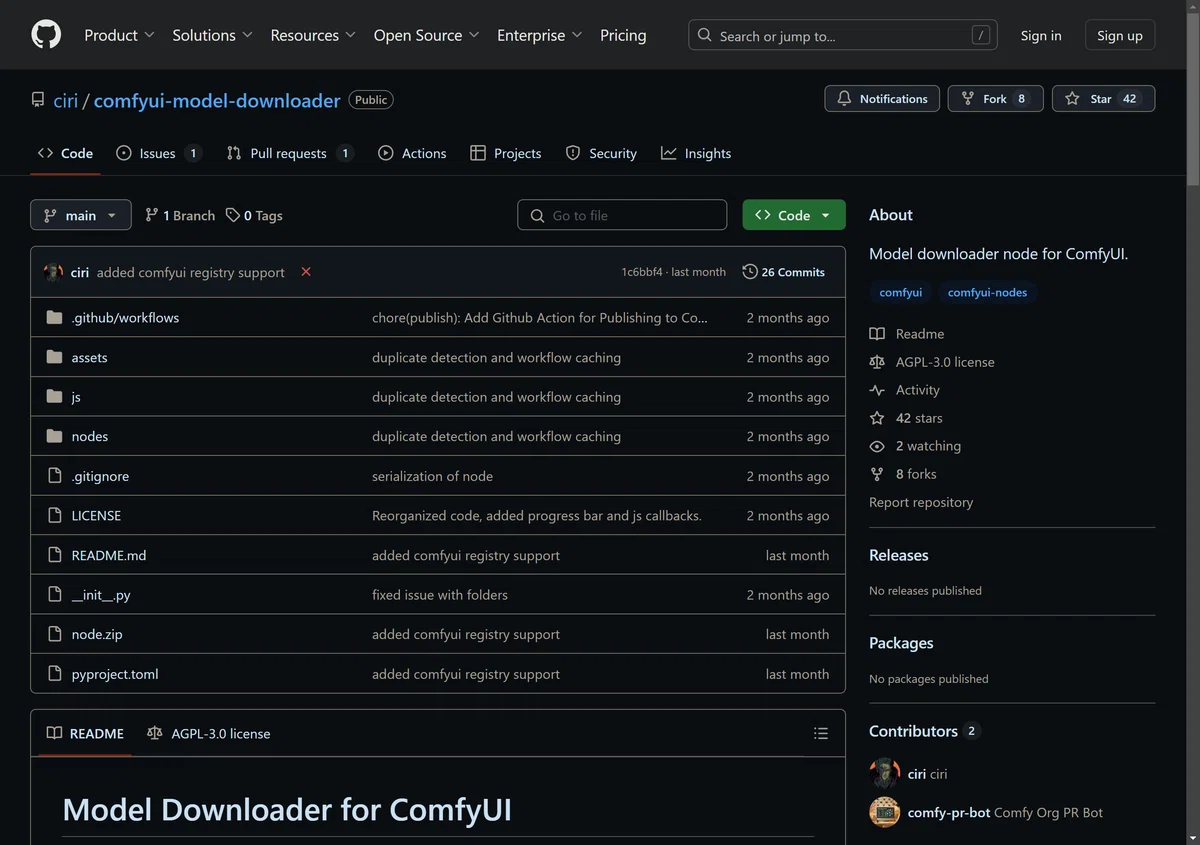The height and width of the screenshot is (845, 1200).
Task: Open the comfyui-model-downloader repo name link
Action: coord(217,101)
